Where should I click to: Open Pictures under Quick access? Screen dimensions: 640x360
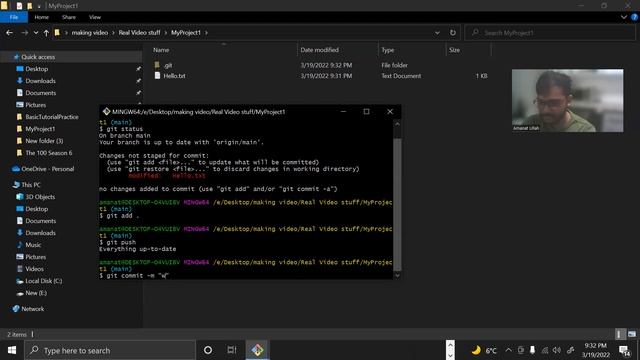coord(36,105)
